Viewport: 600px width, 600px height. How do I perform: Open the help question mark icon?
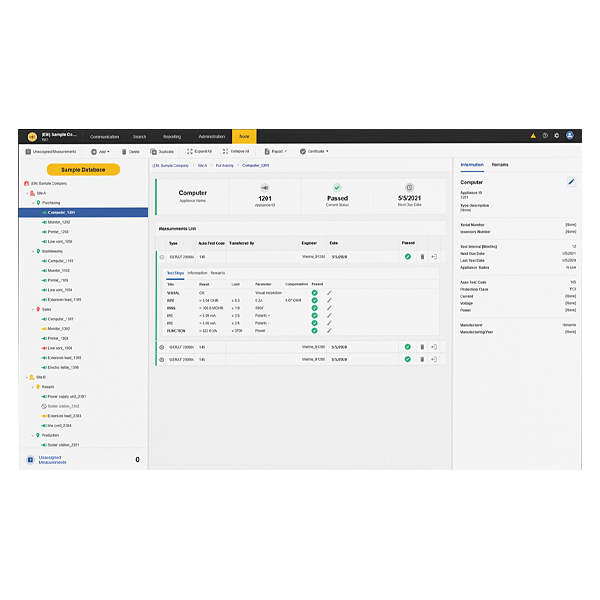coord(545,136)
